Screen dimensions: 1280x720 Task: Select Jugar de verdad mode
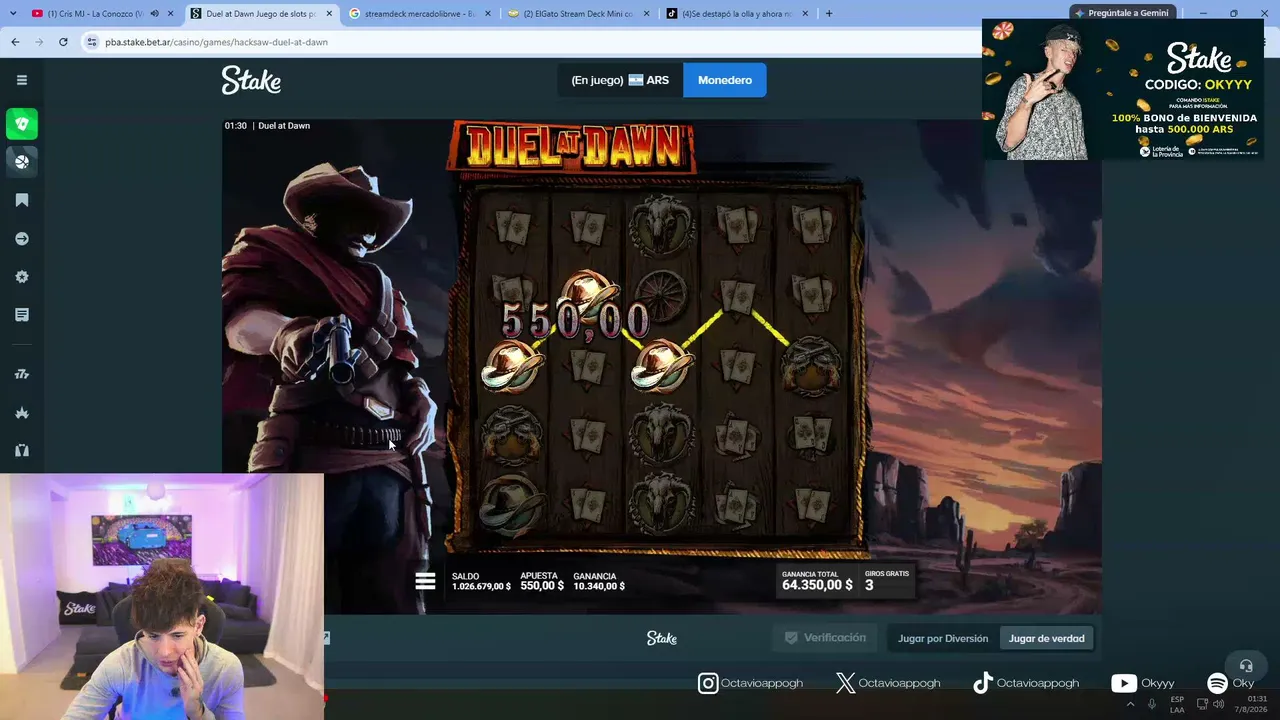(x=1046, y=638)
